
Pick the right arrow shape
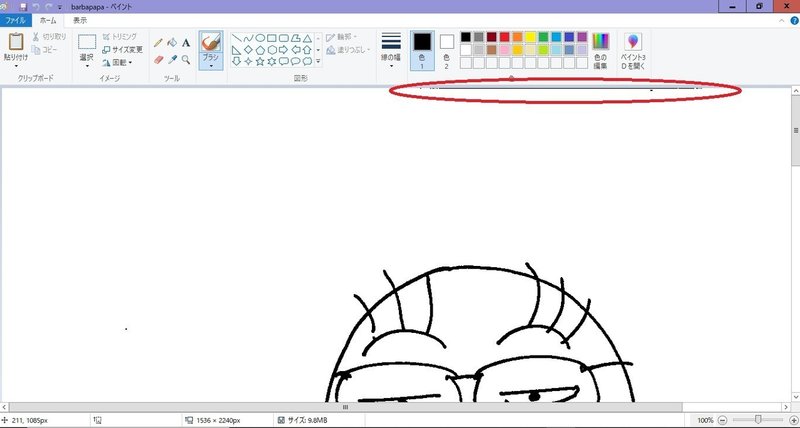click(x=283, y=50)
